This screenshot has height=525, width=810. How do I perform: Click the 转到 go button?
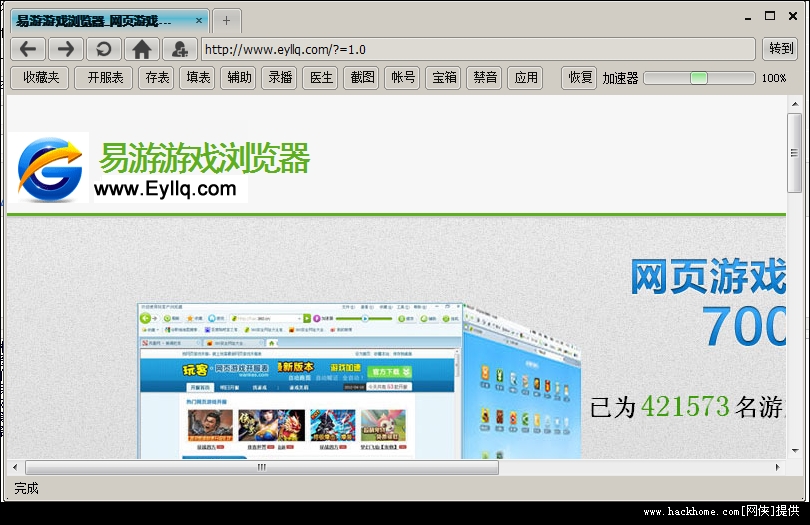[x=781, y=49]
